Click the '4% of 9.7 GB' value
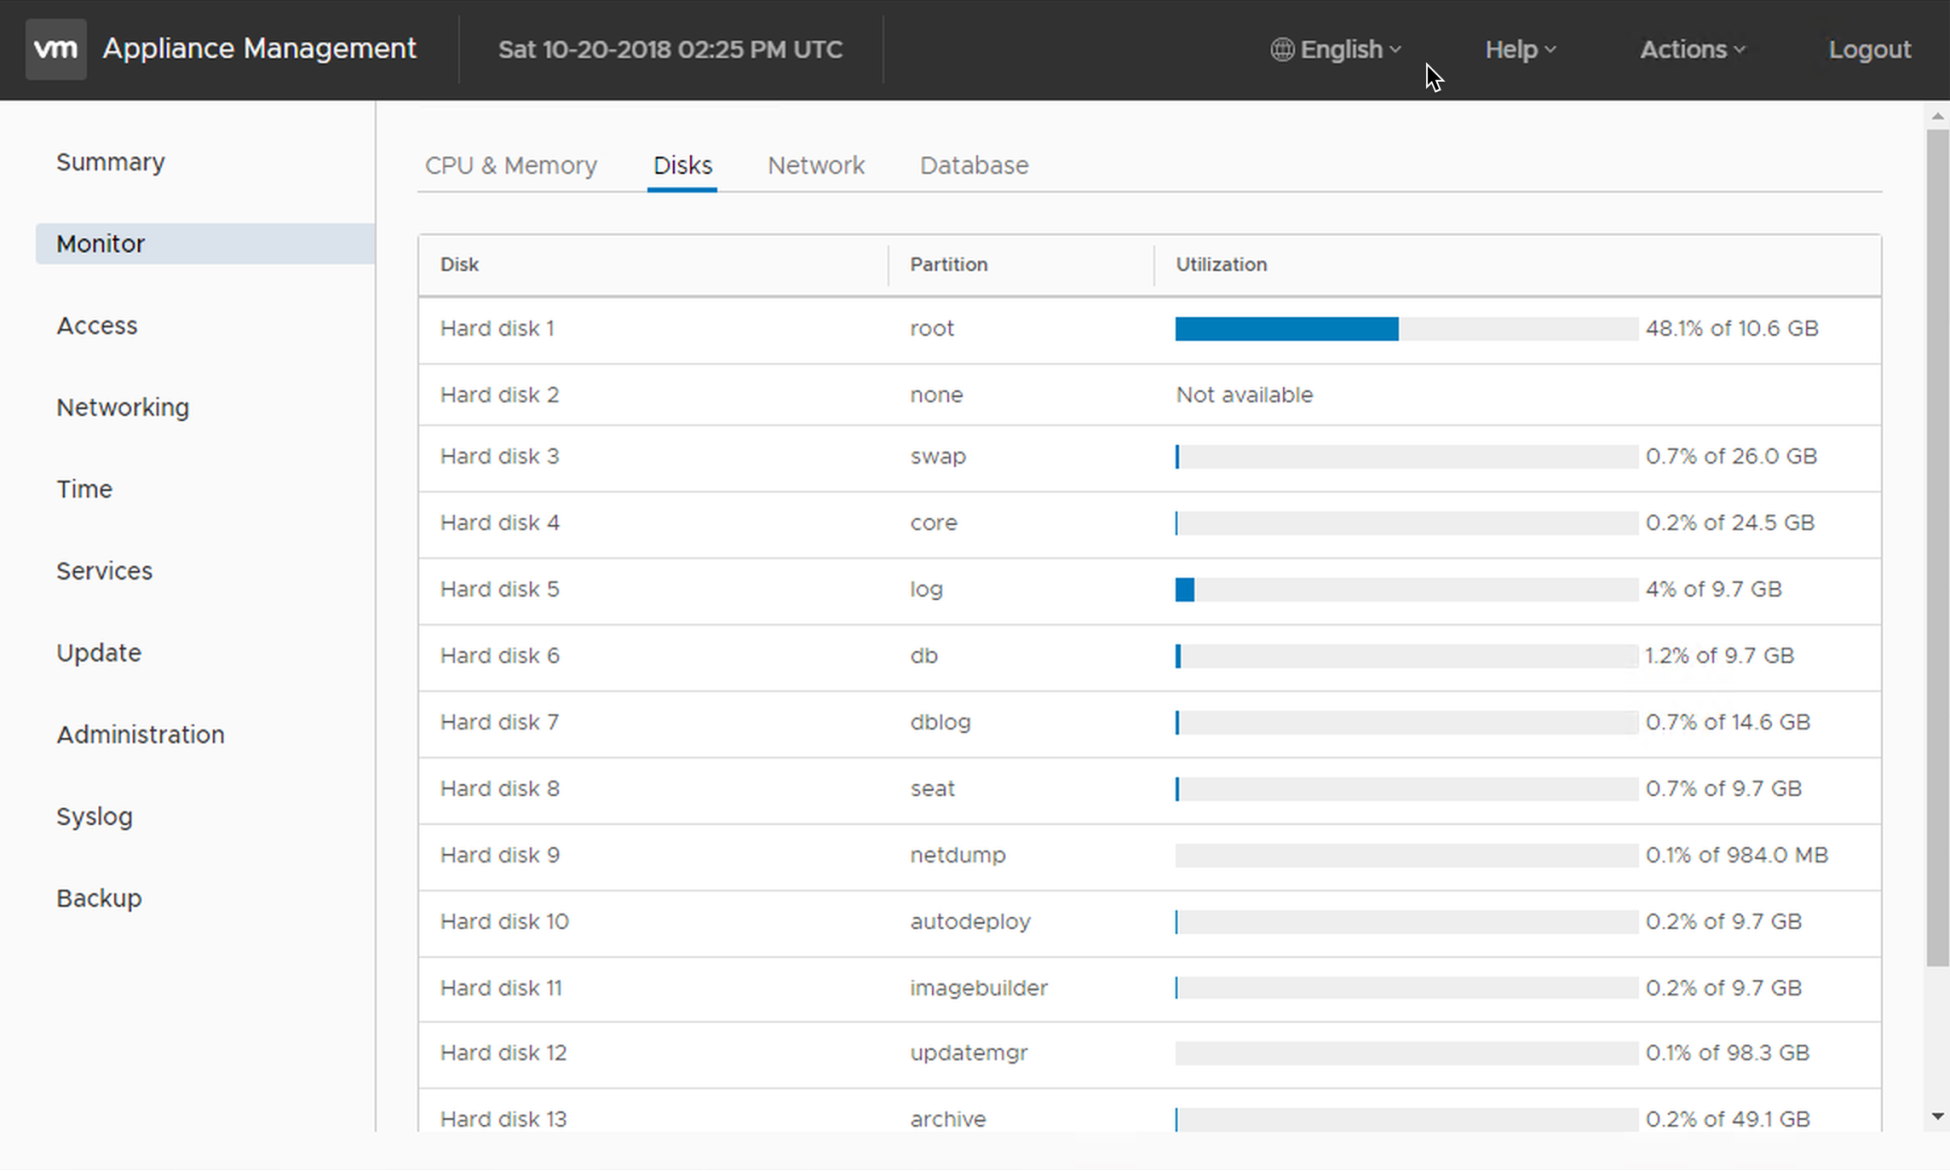Viewport: 1950px width, 1171px height. [1713, 590]
